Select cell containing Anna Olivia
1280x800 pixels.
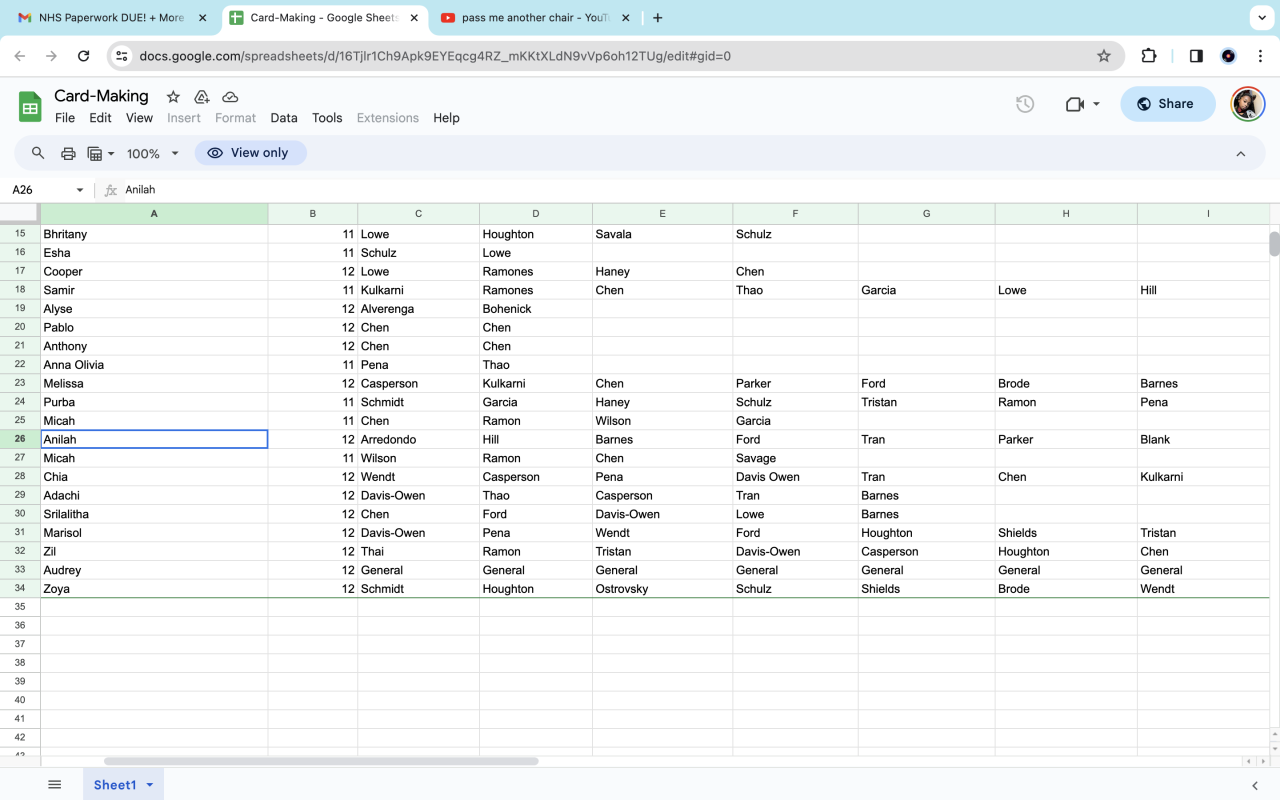tap(153, 365)
